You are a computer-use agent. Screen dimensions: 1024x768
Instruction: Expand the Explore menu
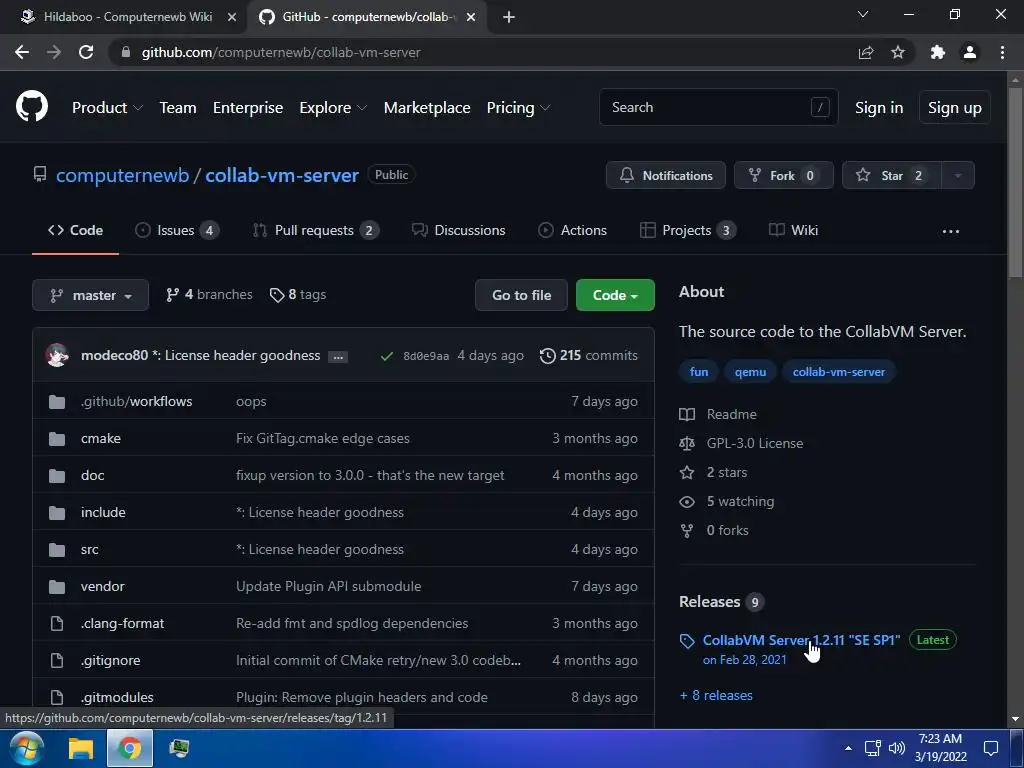(x=333, y=108)
